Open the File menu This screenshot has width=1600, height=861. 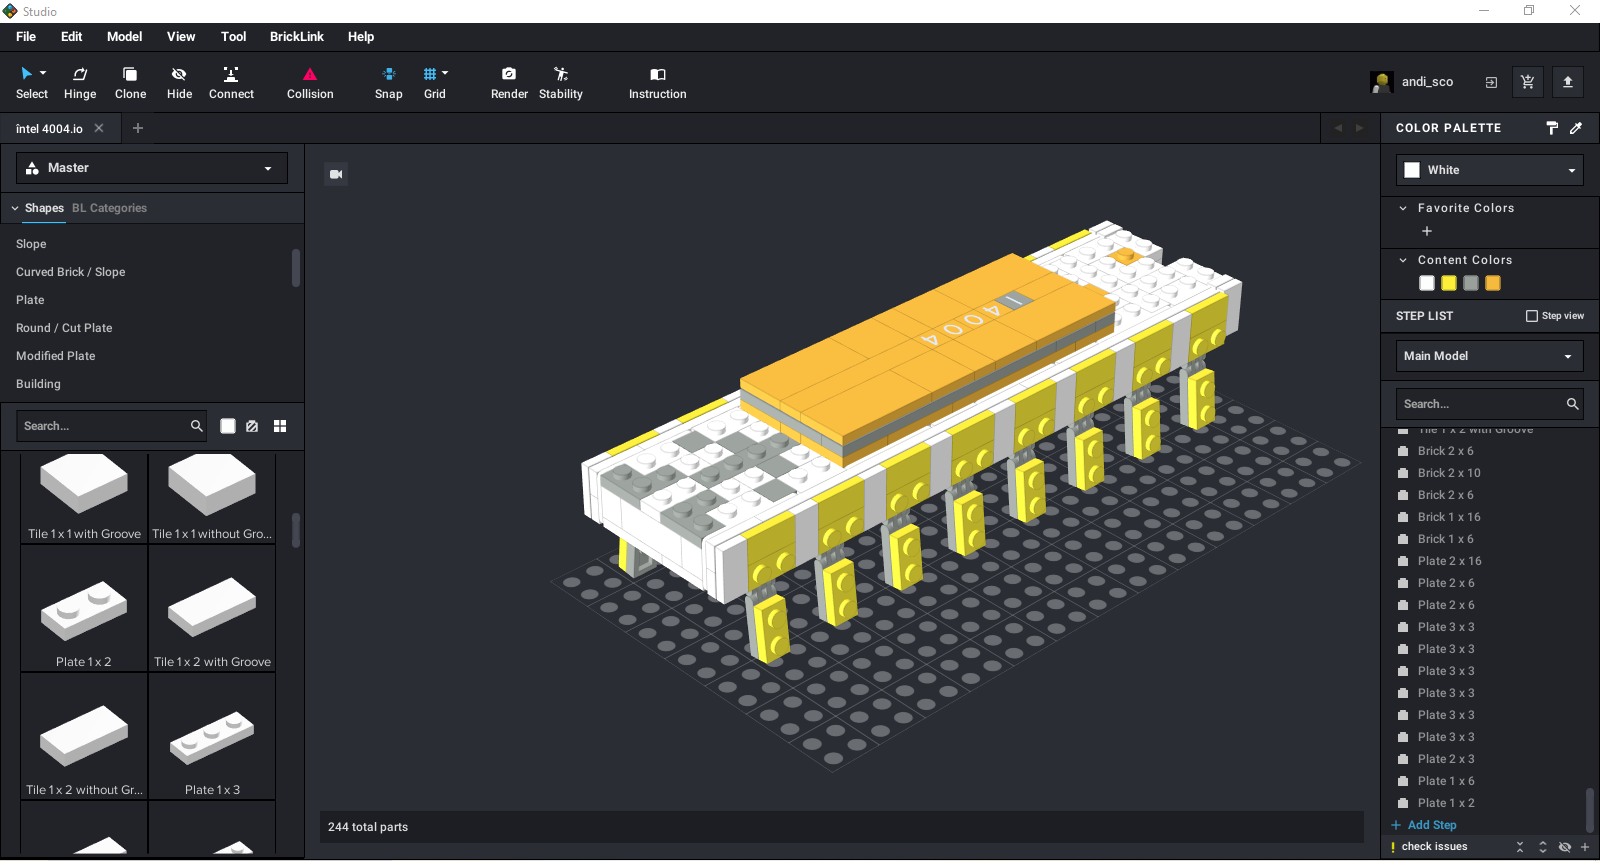26,37
